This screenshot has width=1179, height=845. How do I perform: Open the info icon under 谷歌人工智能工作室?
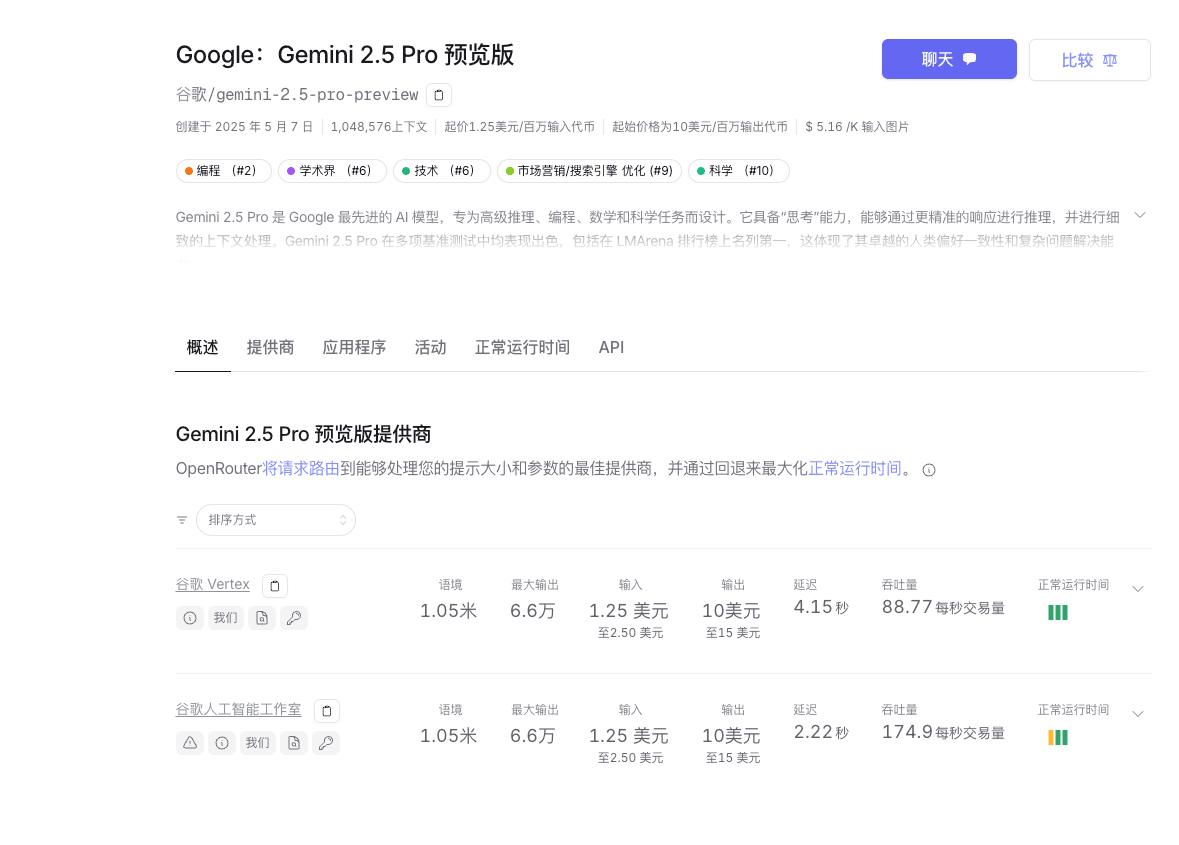pos(222,743)
